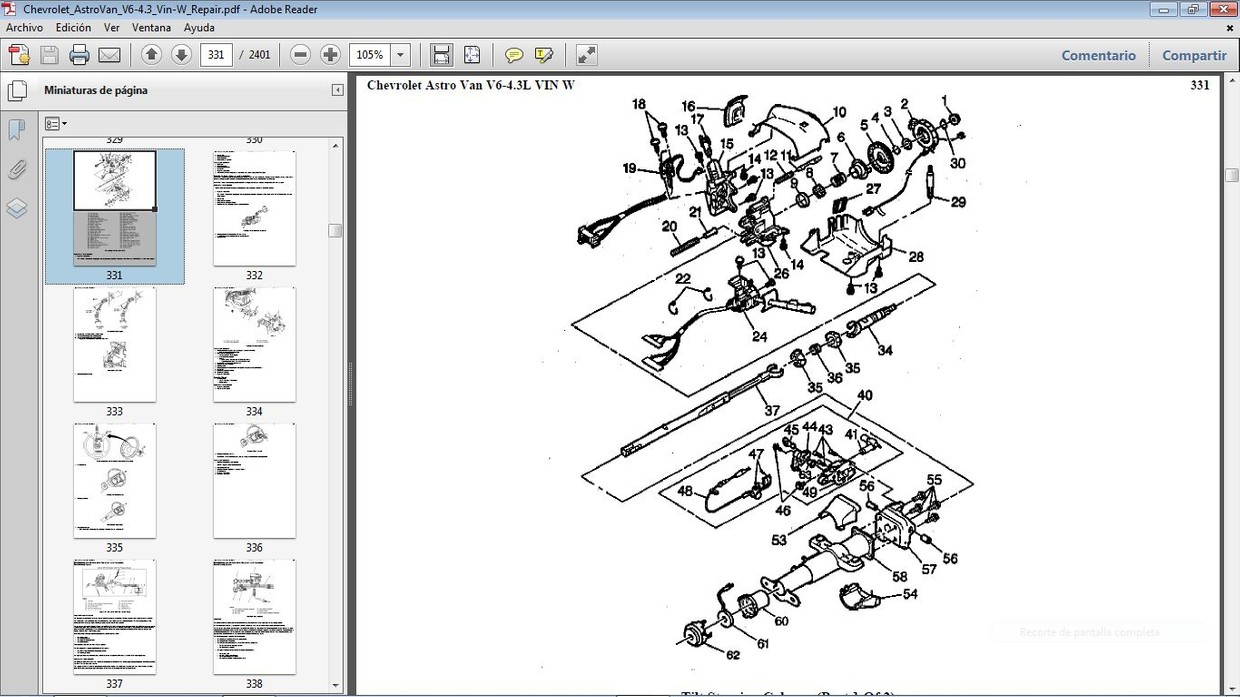Toggle read mode expand icon
The height and width of the screenshot is (697, 1240).
(587, 55)
